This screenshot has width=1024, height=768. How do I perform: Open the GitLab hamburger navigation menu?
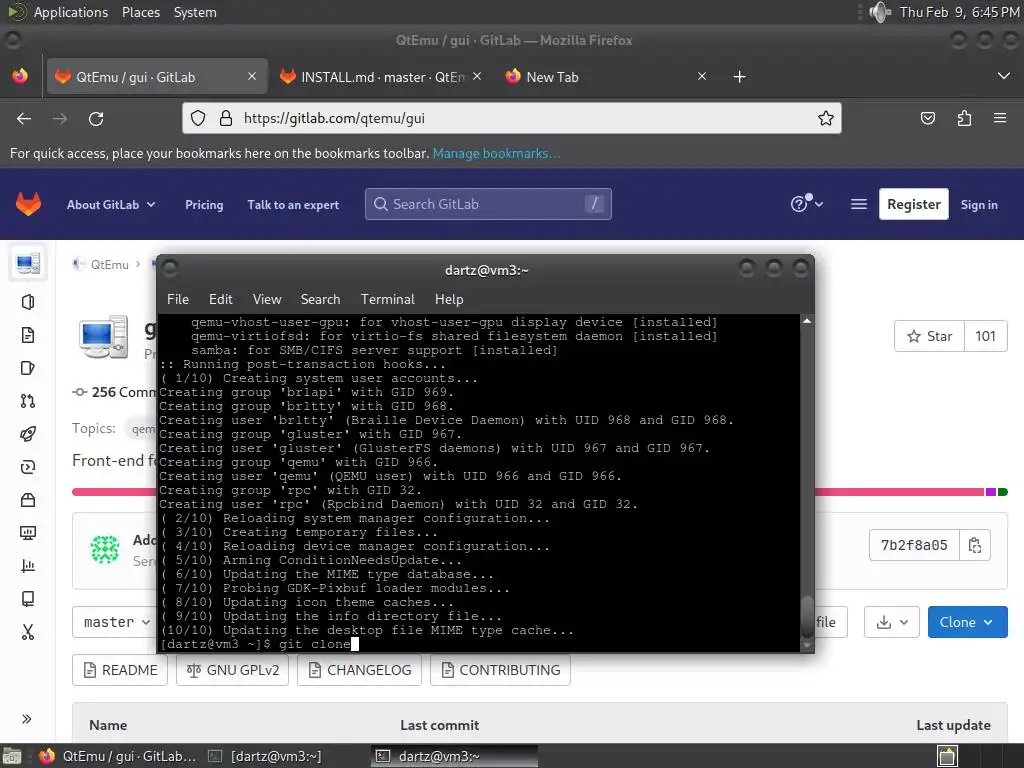[x=859, y=204]
